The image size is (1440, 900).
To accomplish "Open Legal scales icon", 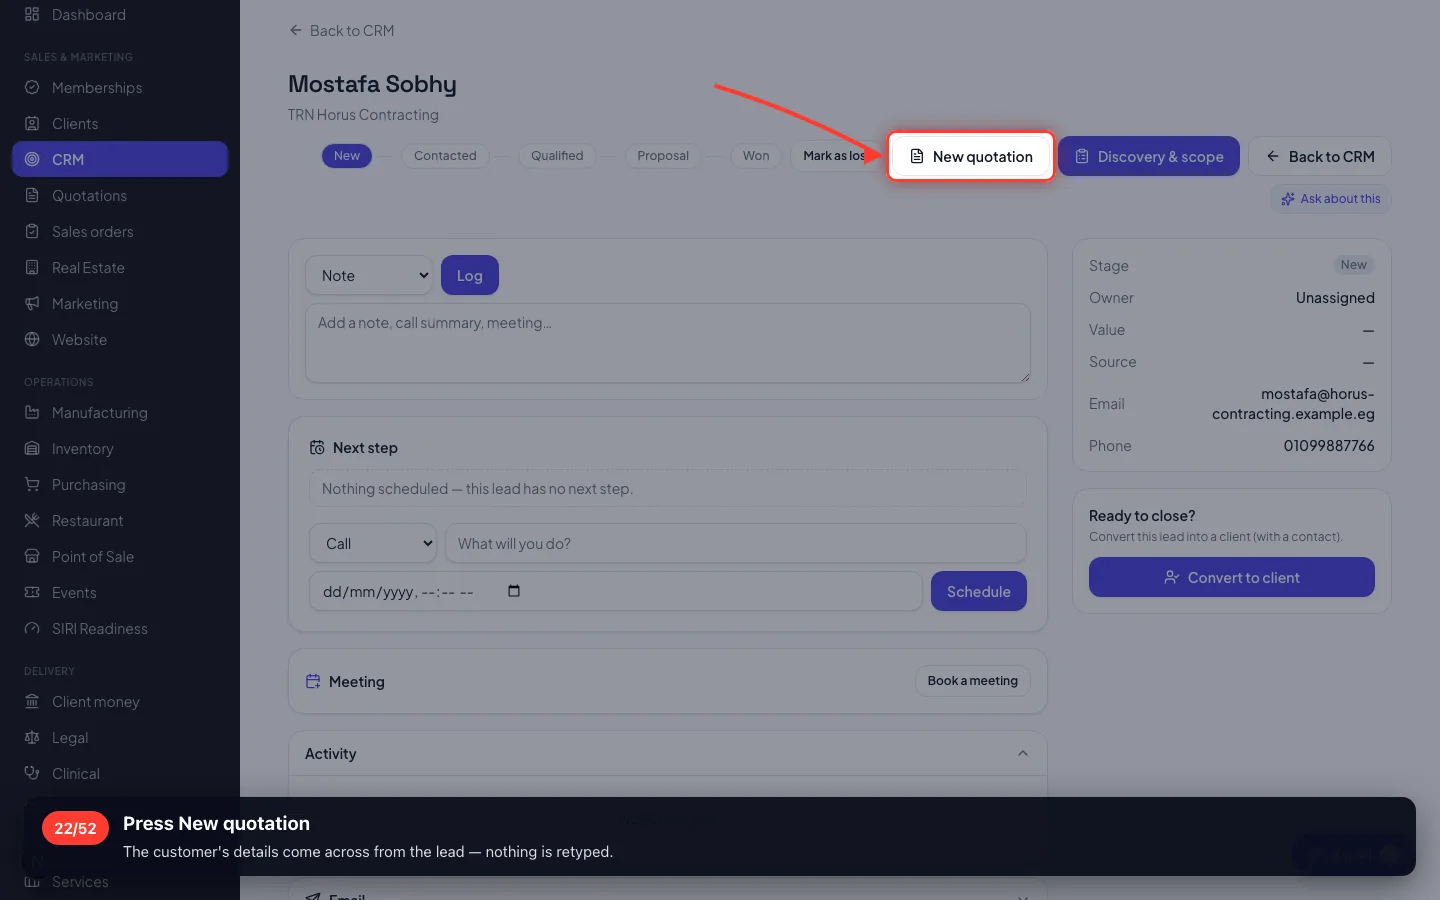I will pyautogui.click(x=32, y=738).
